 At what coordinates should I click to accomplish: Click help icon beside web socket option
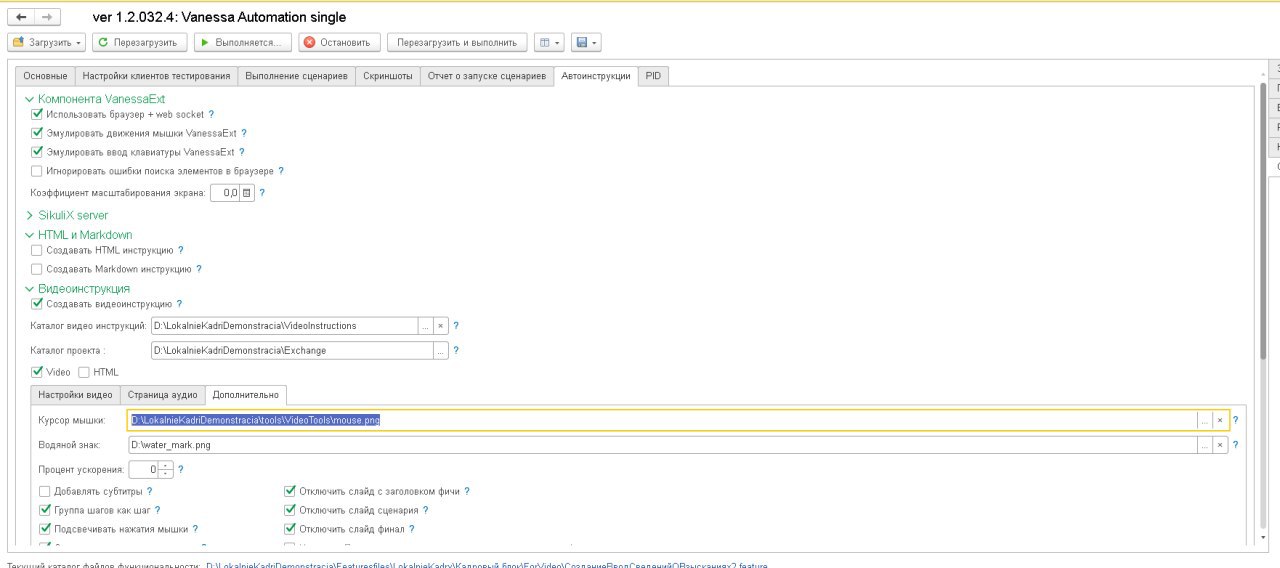pos(211,114)
